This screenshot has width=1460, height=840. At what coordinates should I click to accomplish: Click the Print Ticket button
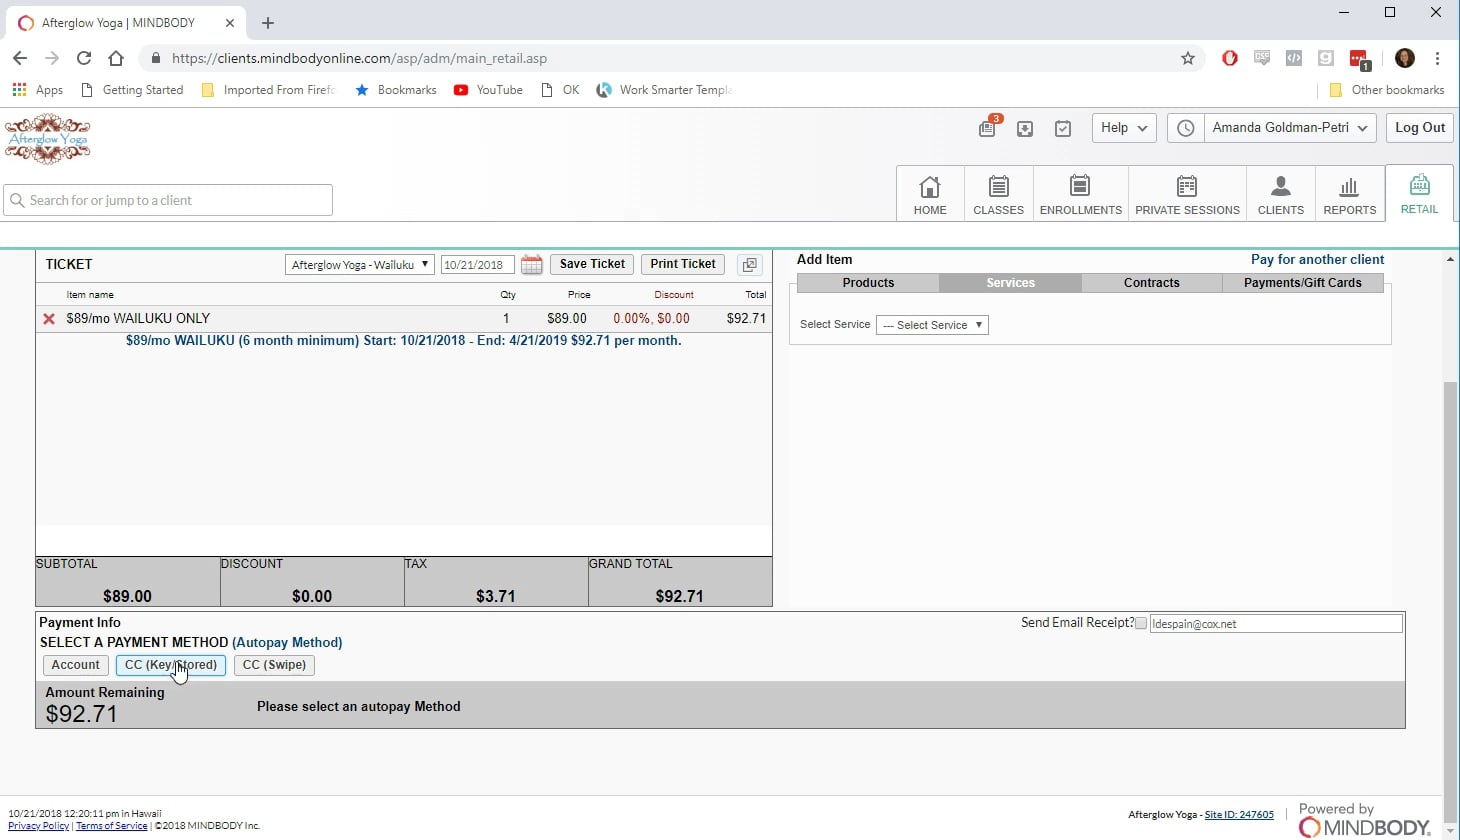(x=683, y=264)
